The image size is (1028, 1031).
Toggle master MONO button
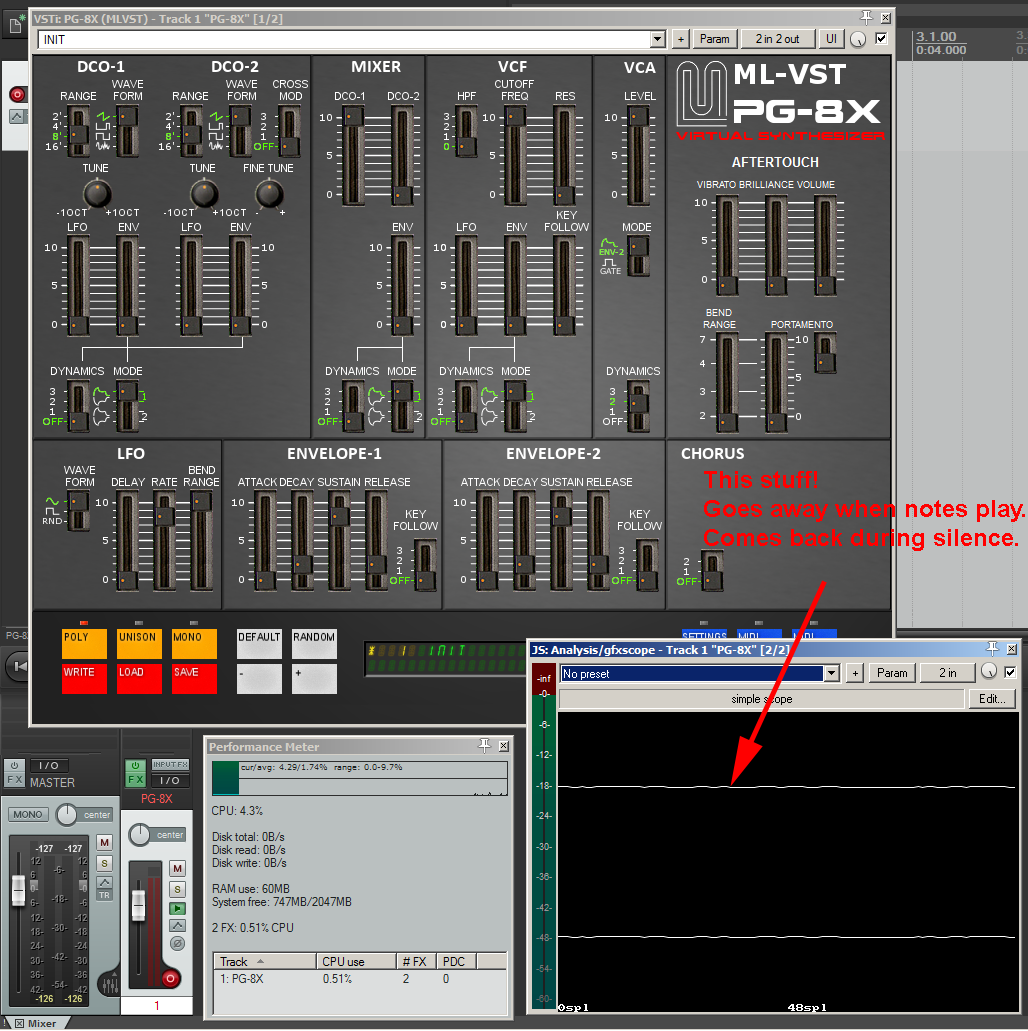[x=28, y=814]
